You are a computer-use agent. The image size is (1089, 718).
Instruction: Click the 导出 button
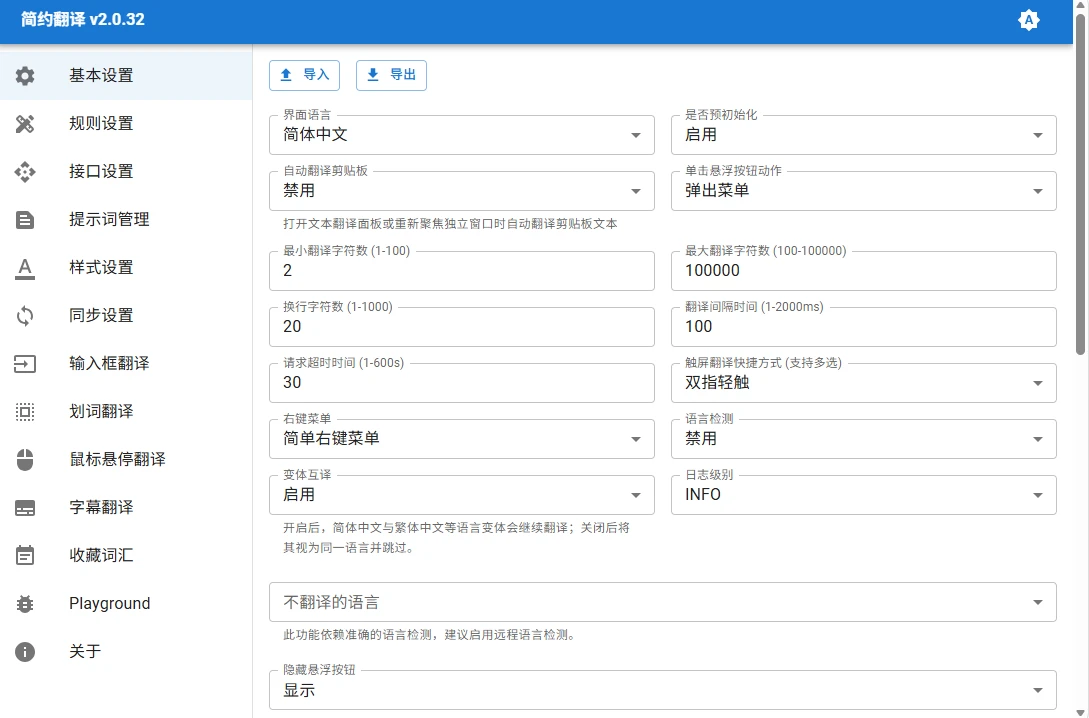(x=391, y=75)
